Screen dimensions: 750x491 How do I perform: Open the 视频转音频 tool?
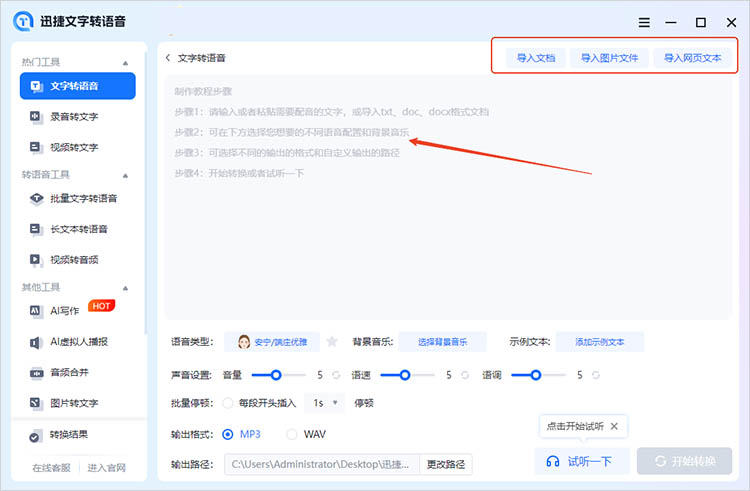77,260
